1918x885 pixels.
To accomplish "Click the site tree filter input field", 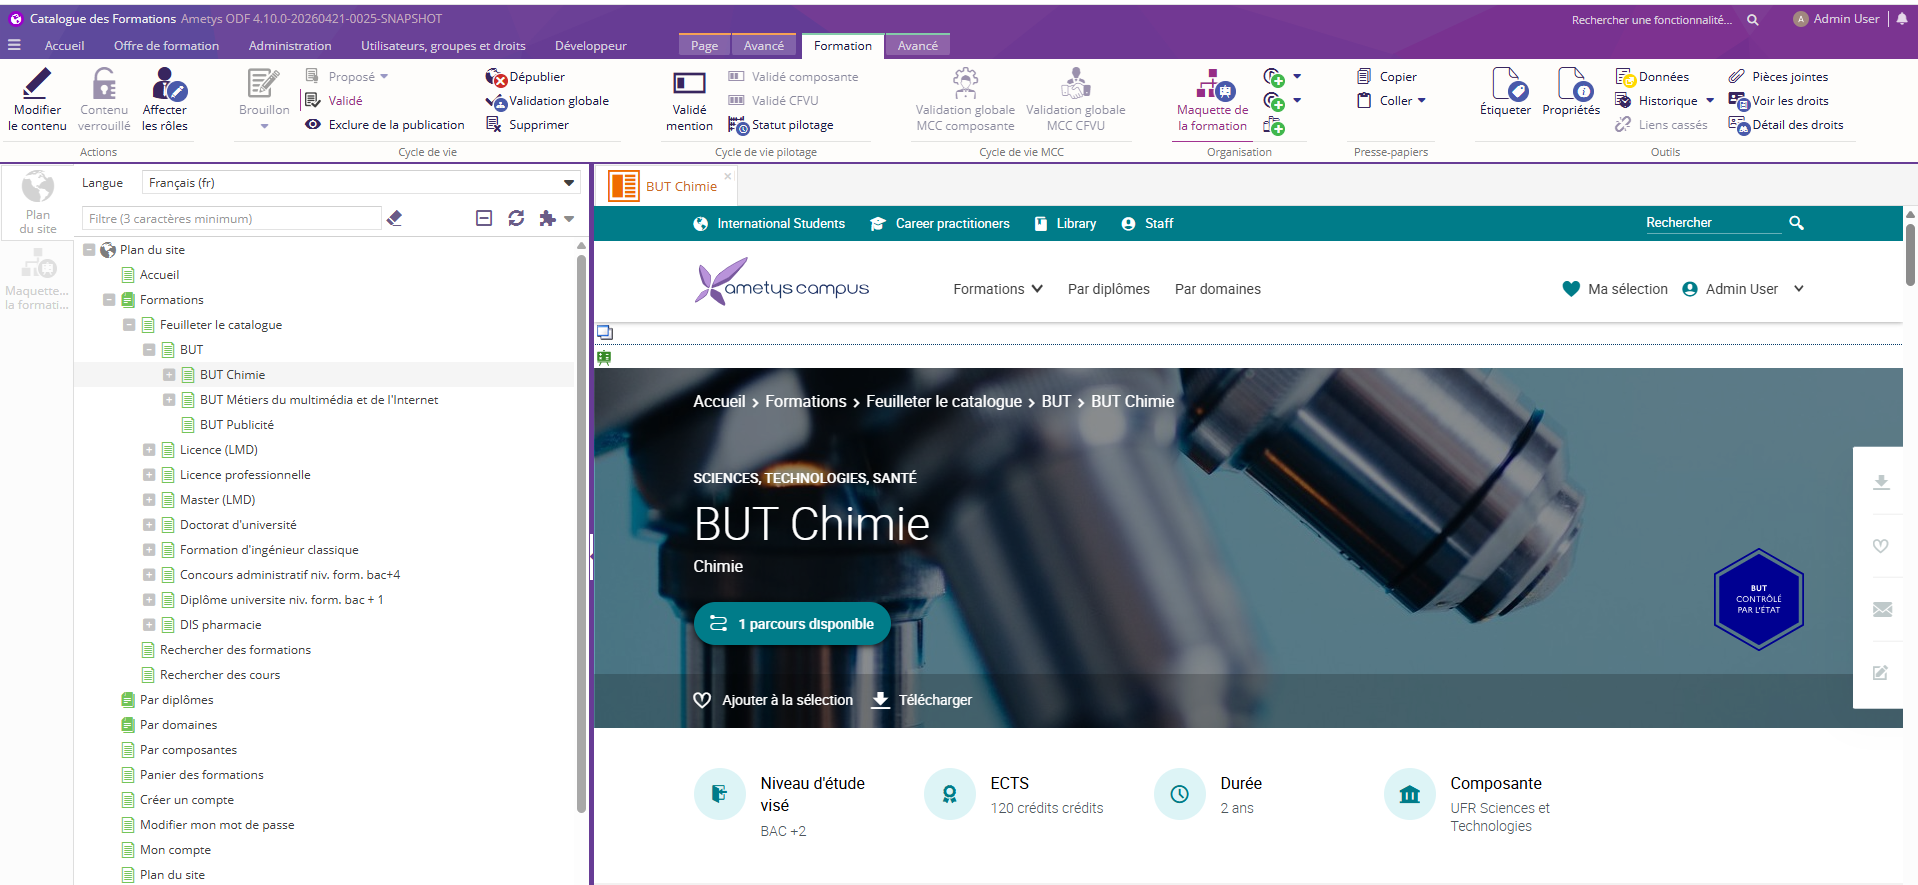I will point(231,219).
